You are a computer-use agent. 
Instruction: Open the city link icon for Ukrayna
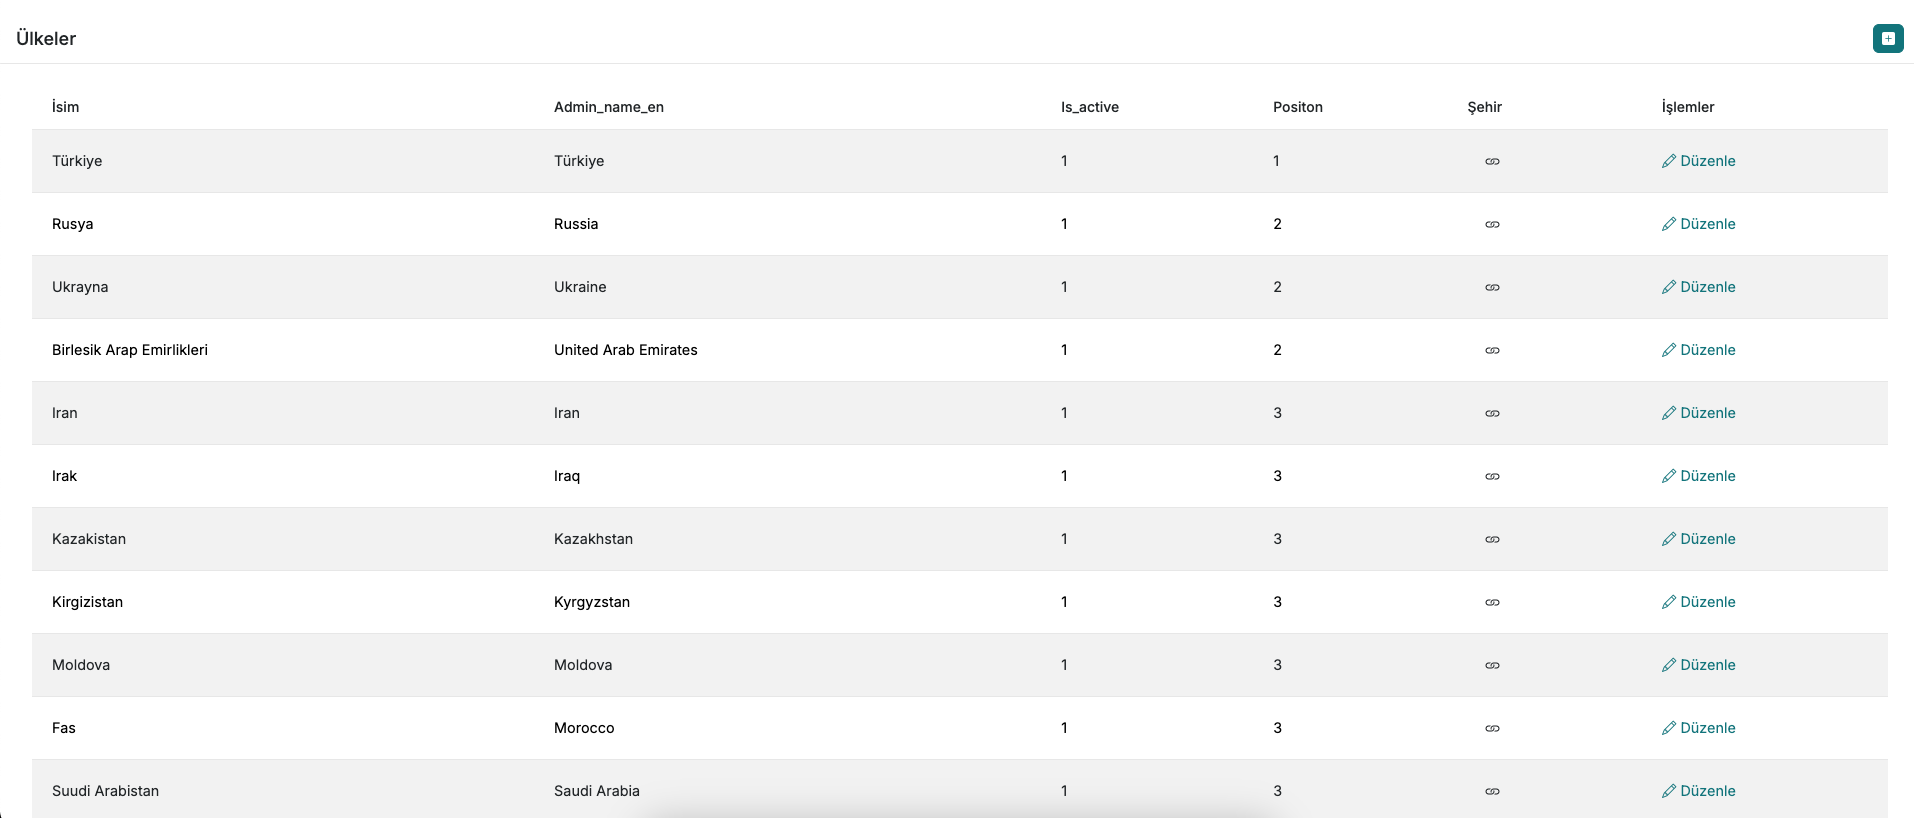1492,287
